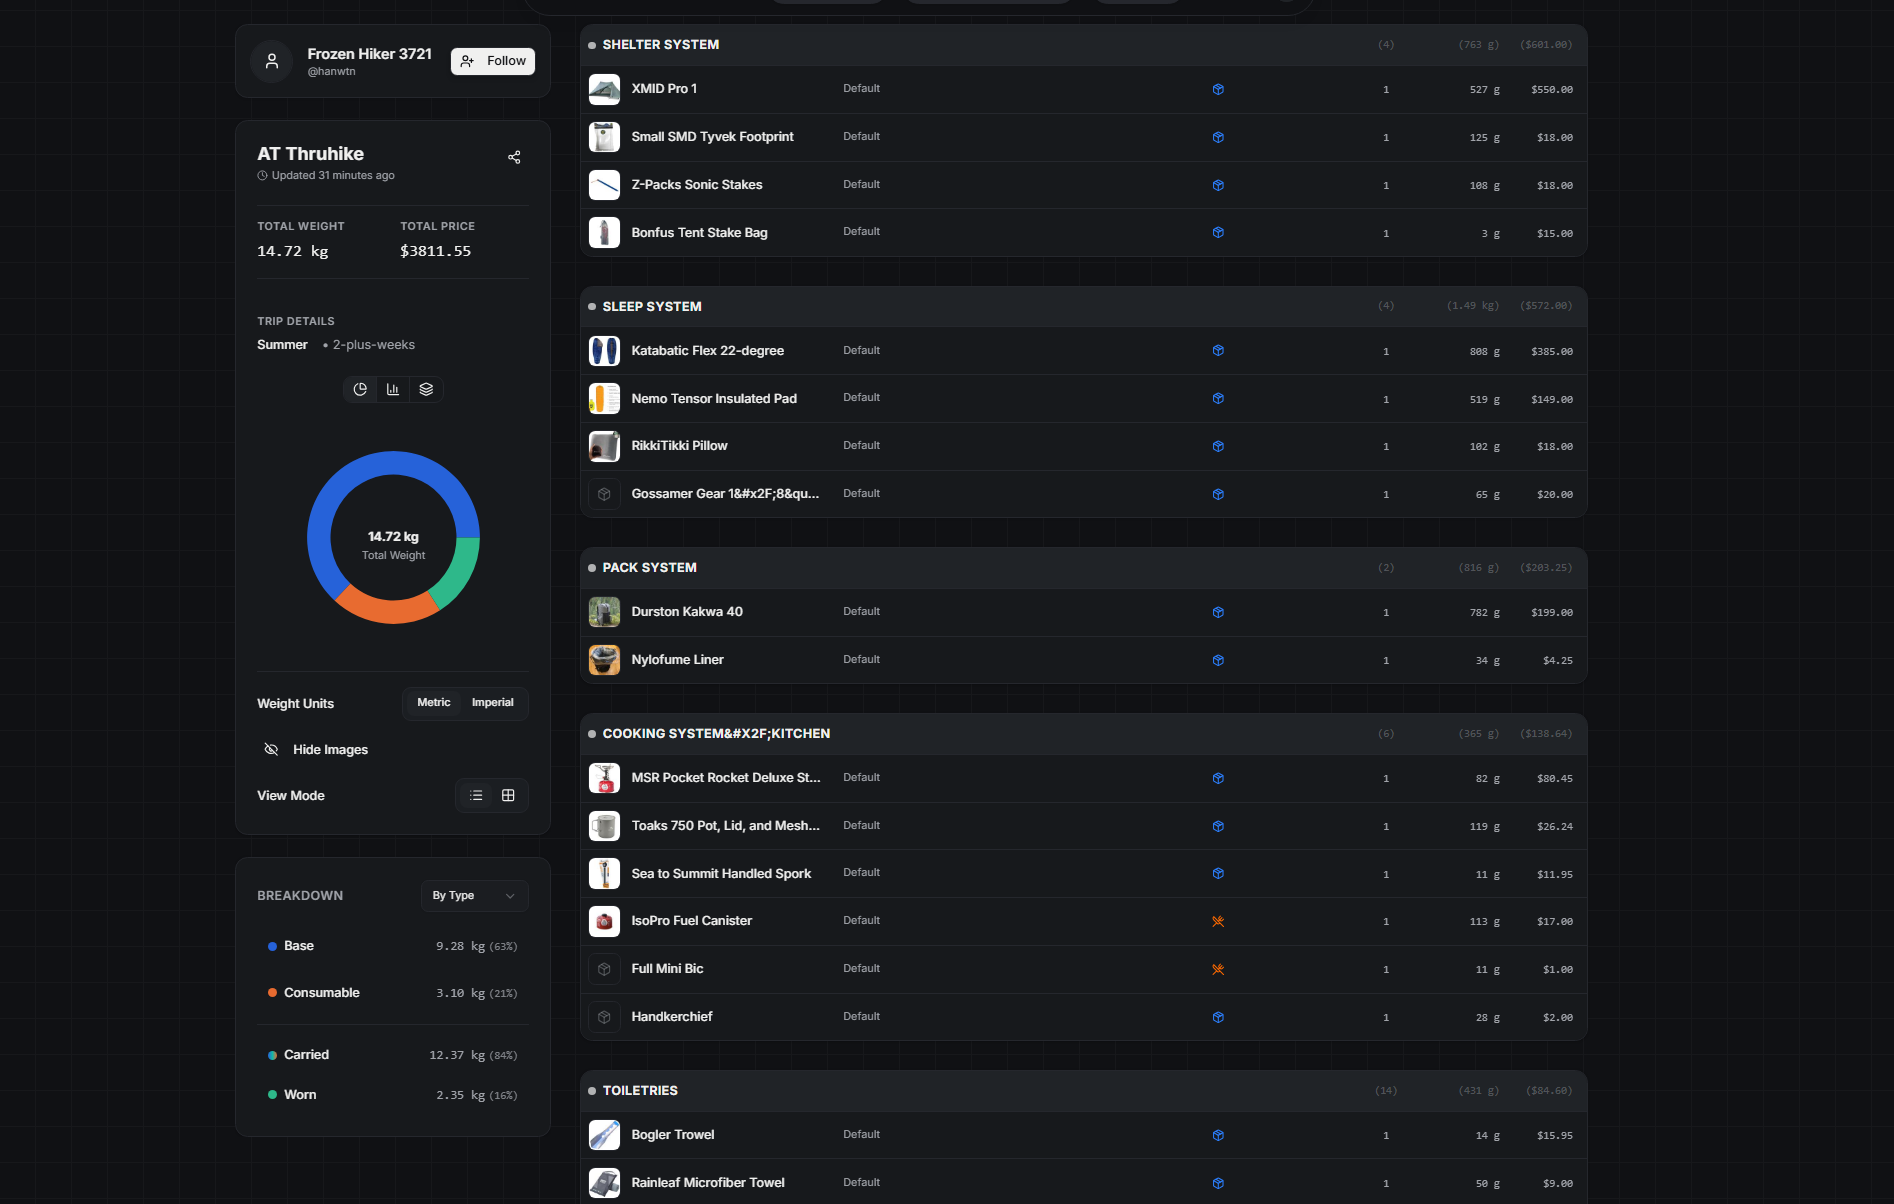
Task: Click the share icon beside AT Thruhike
Action: coord(514,157)
